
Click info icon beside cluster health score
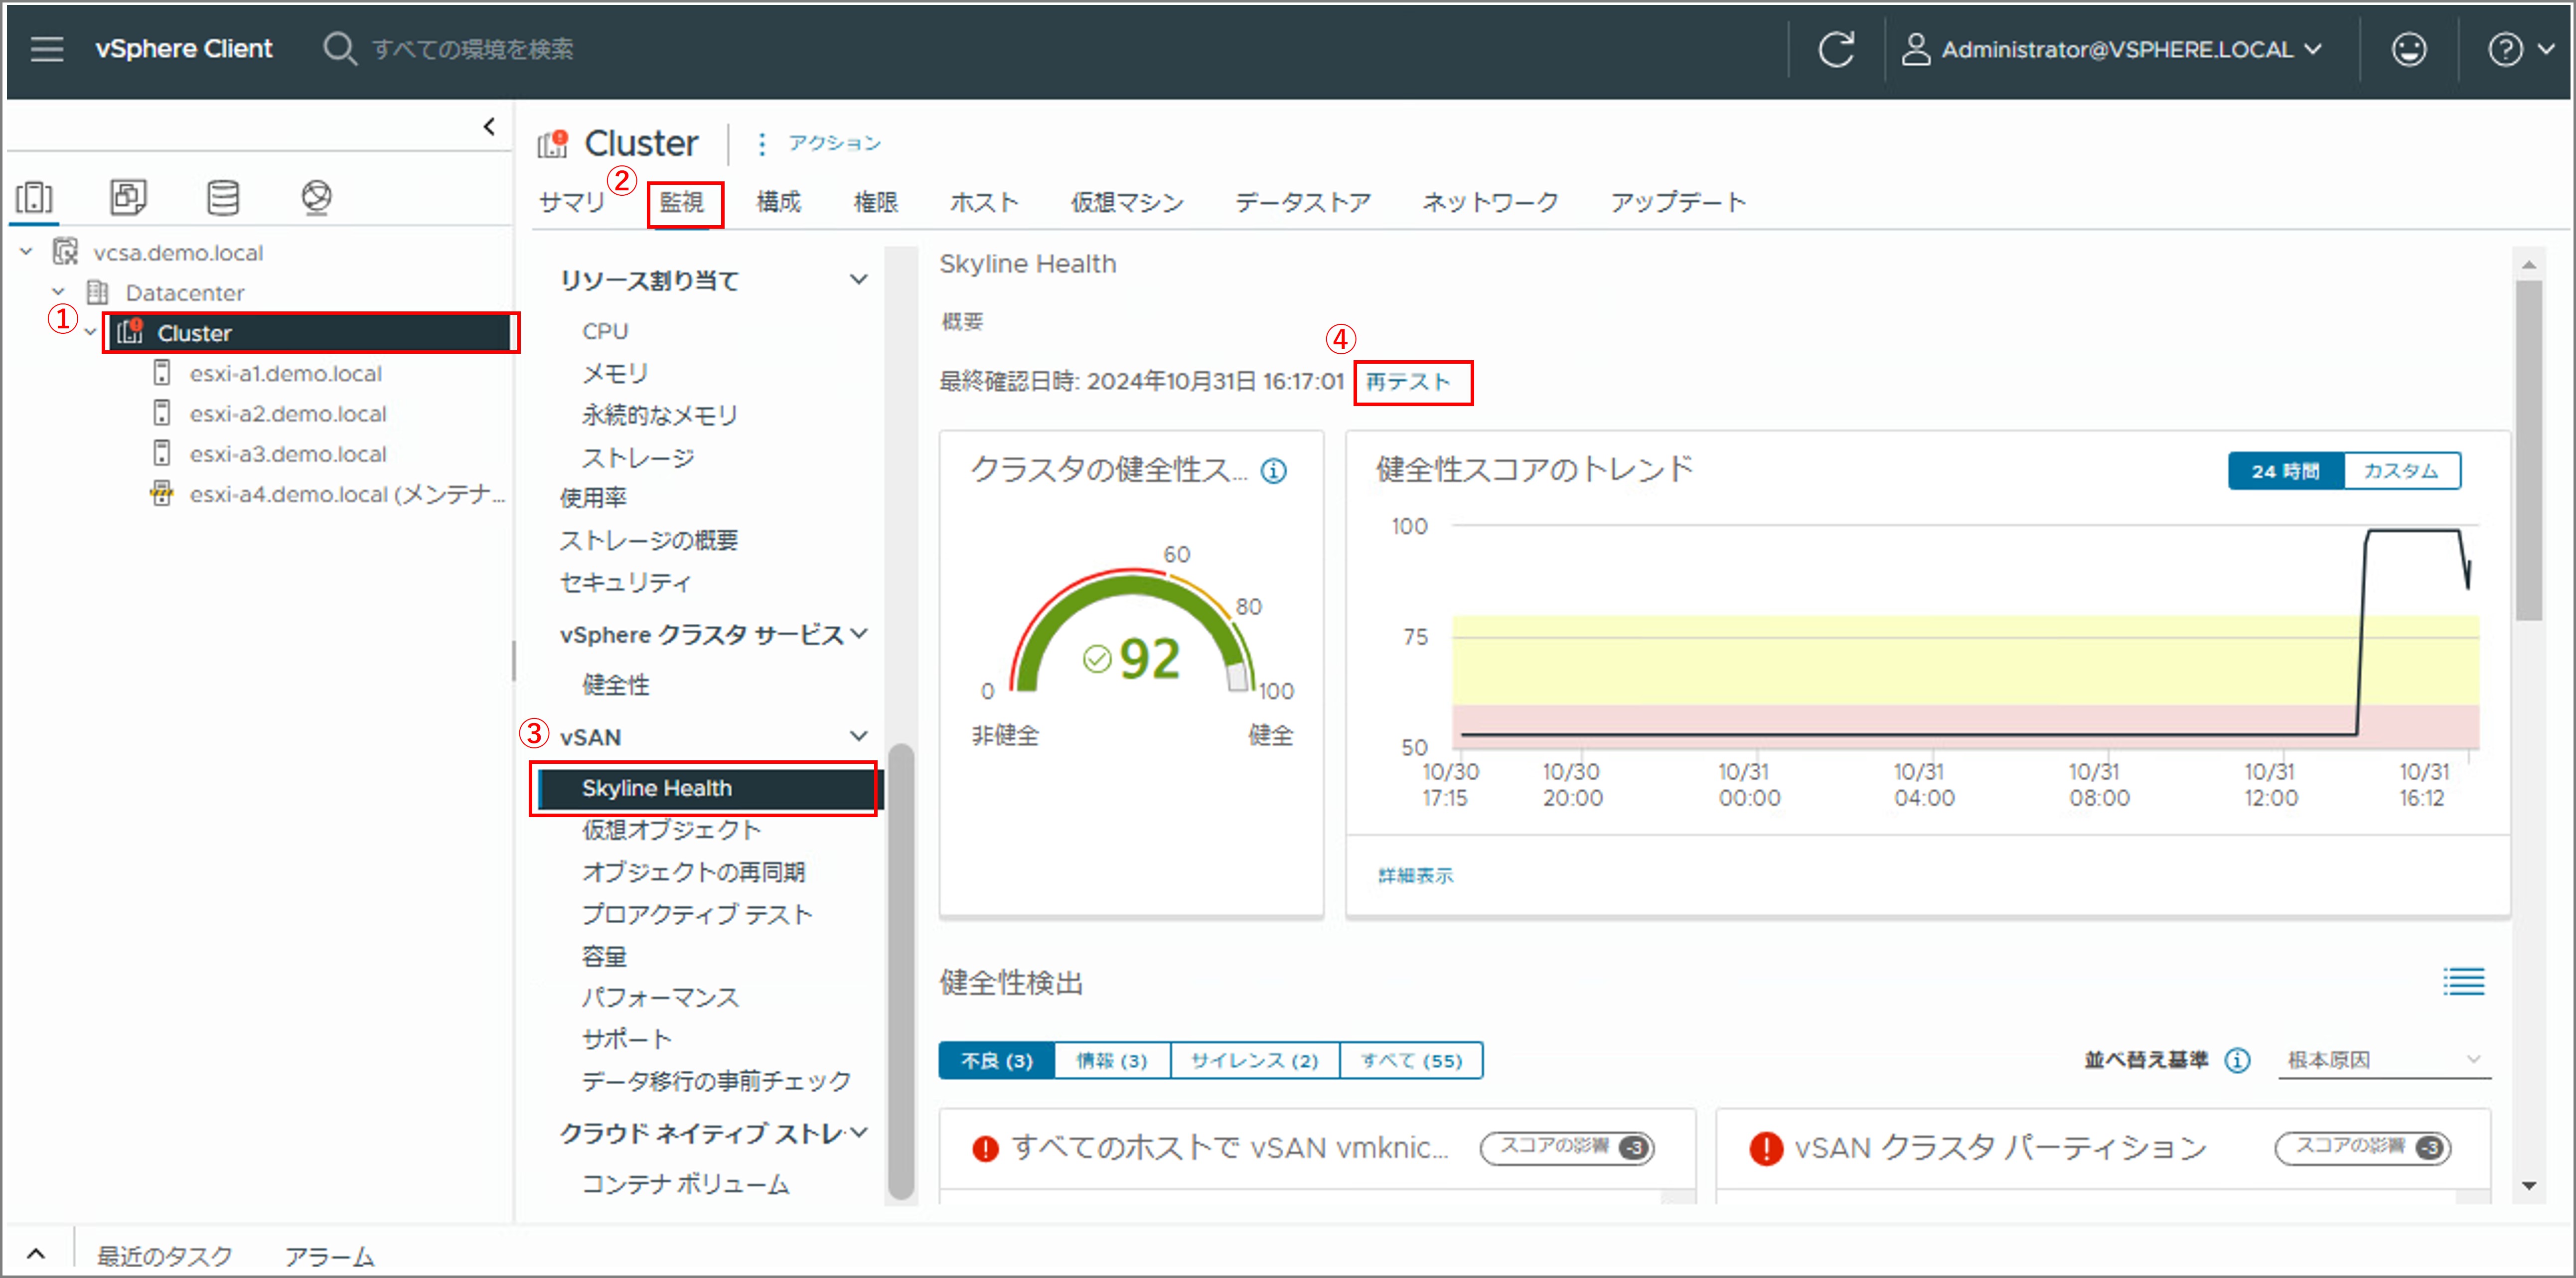pyautogui.click(x=1273, y=471)
